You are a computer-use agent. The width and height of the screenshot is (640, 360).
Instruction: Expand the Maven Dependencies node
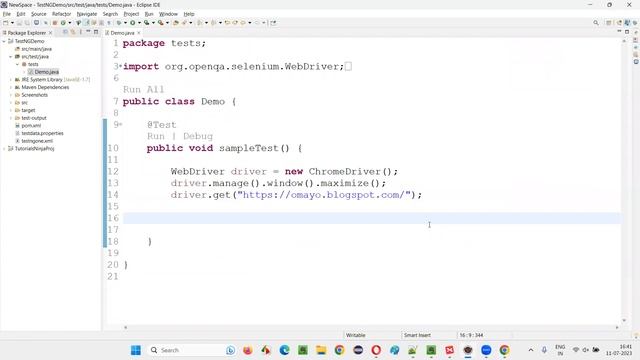[x=11, y=87]
